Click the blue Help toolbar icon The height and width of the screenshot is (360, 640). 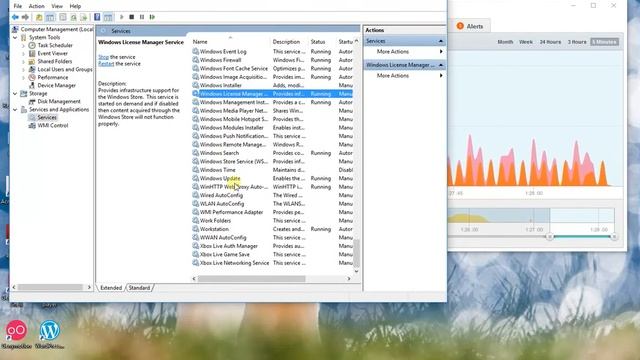97,17
